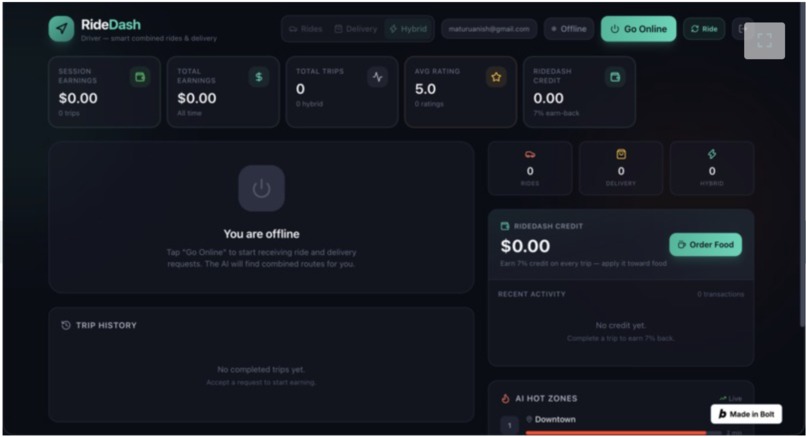Click the Total Earnings dollar icon
806x437 pixels.
(x=259, y=77)
